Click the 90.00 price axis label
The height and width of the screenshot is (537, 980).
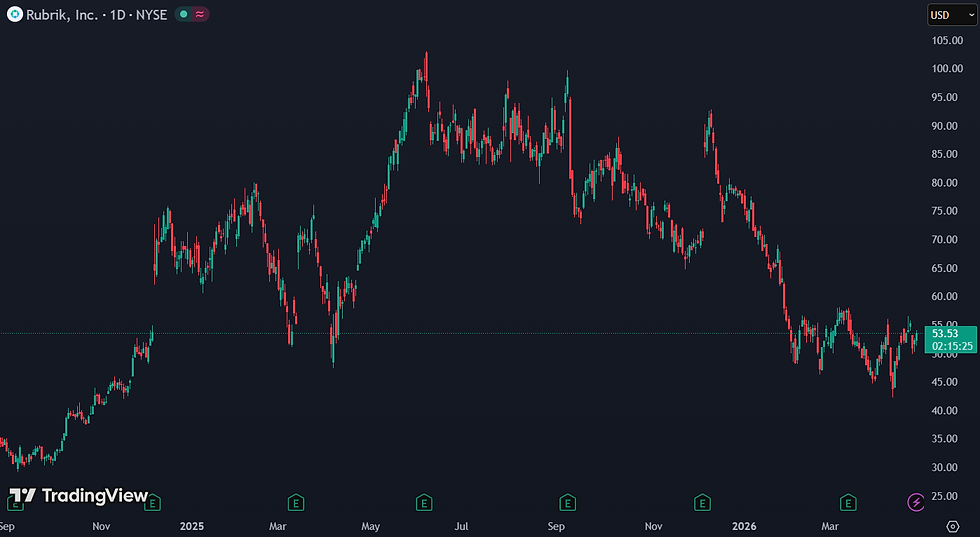(x=944, y=126)
